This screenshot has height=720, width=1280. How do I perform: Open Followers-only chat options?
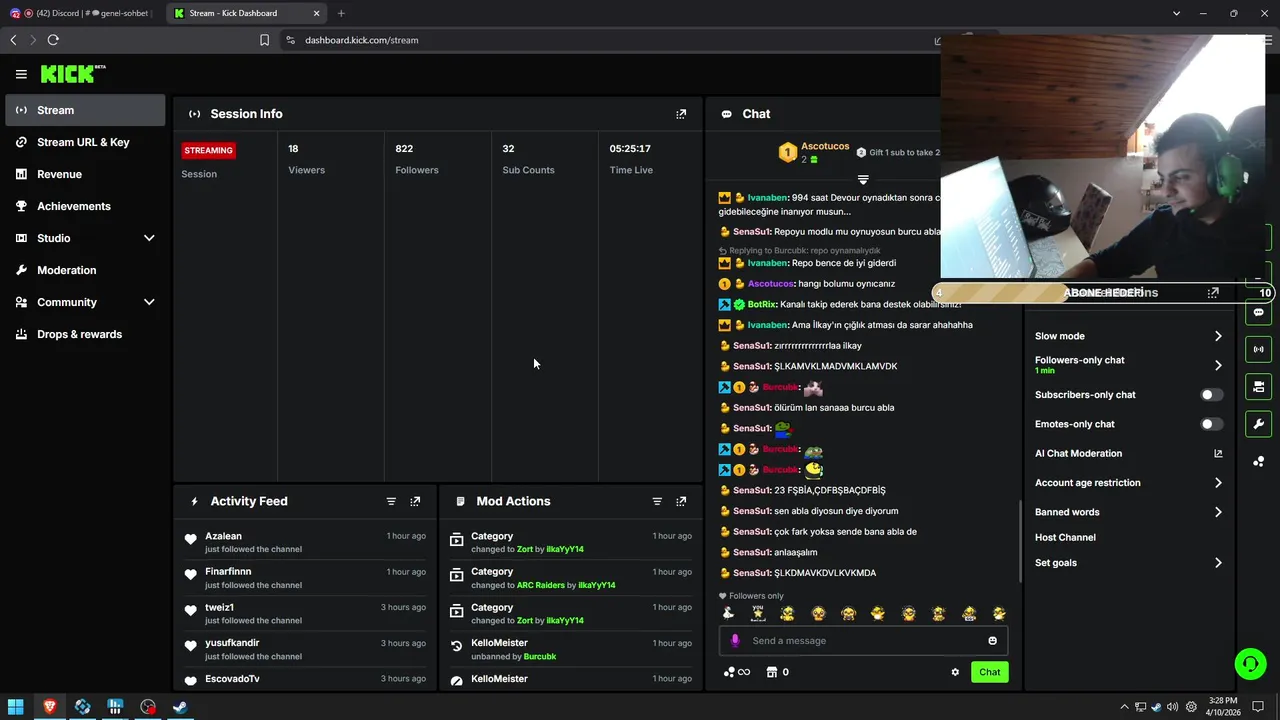click(x=1128, y=365)
